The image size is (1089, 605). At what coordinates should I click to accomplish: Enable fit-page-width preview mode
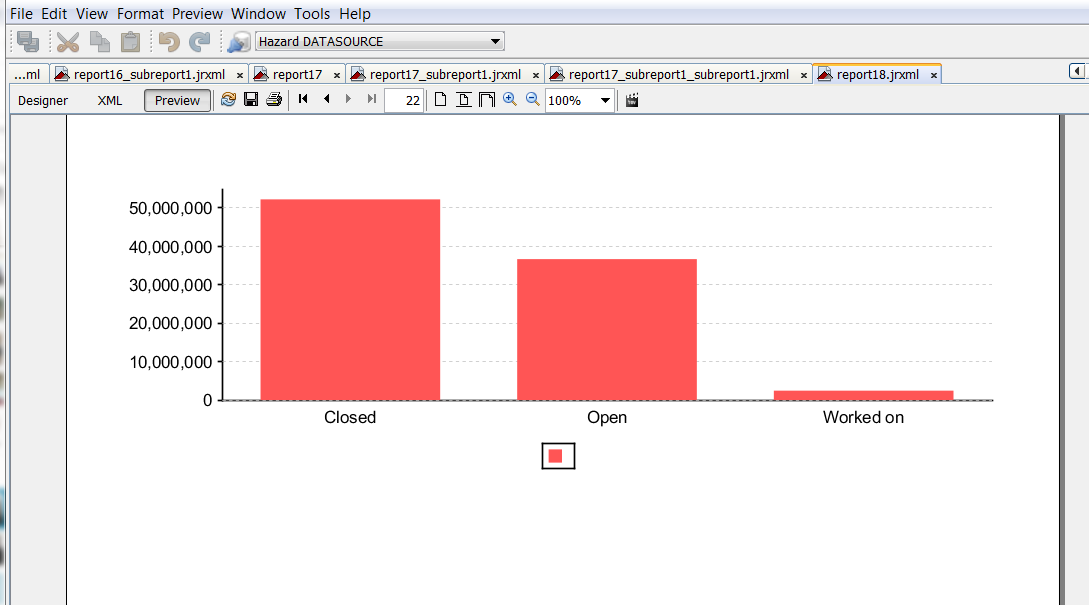coord(487,99)
